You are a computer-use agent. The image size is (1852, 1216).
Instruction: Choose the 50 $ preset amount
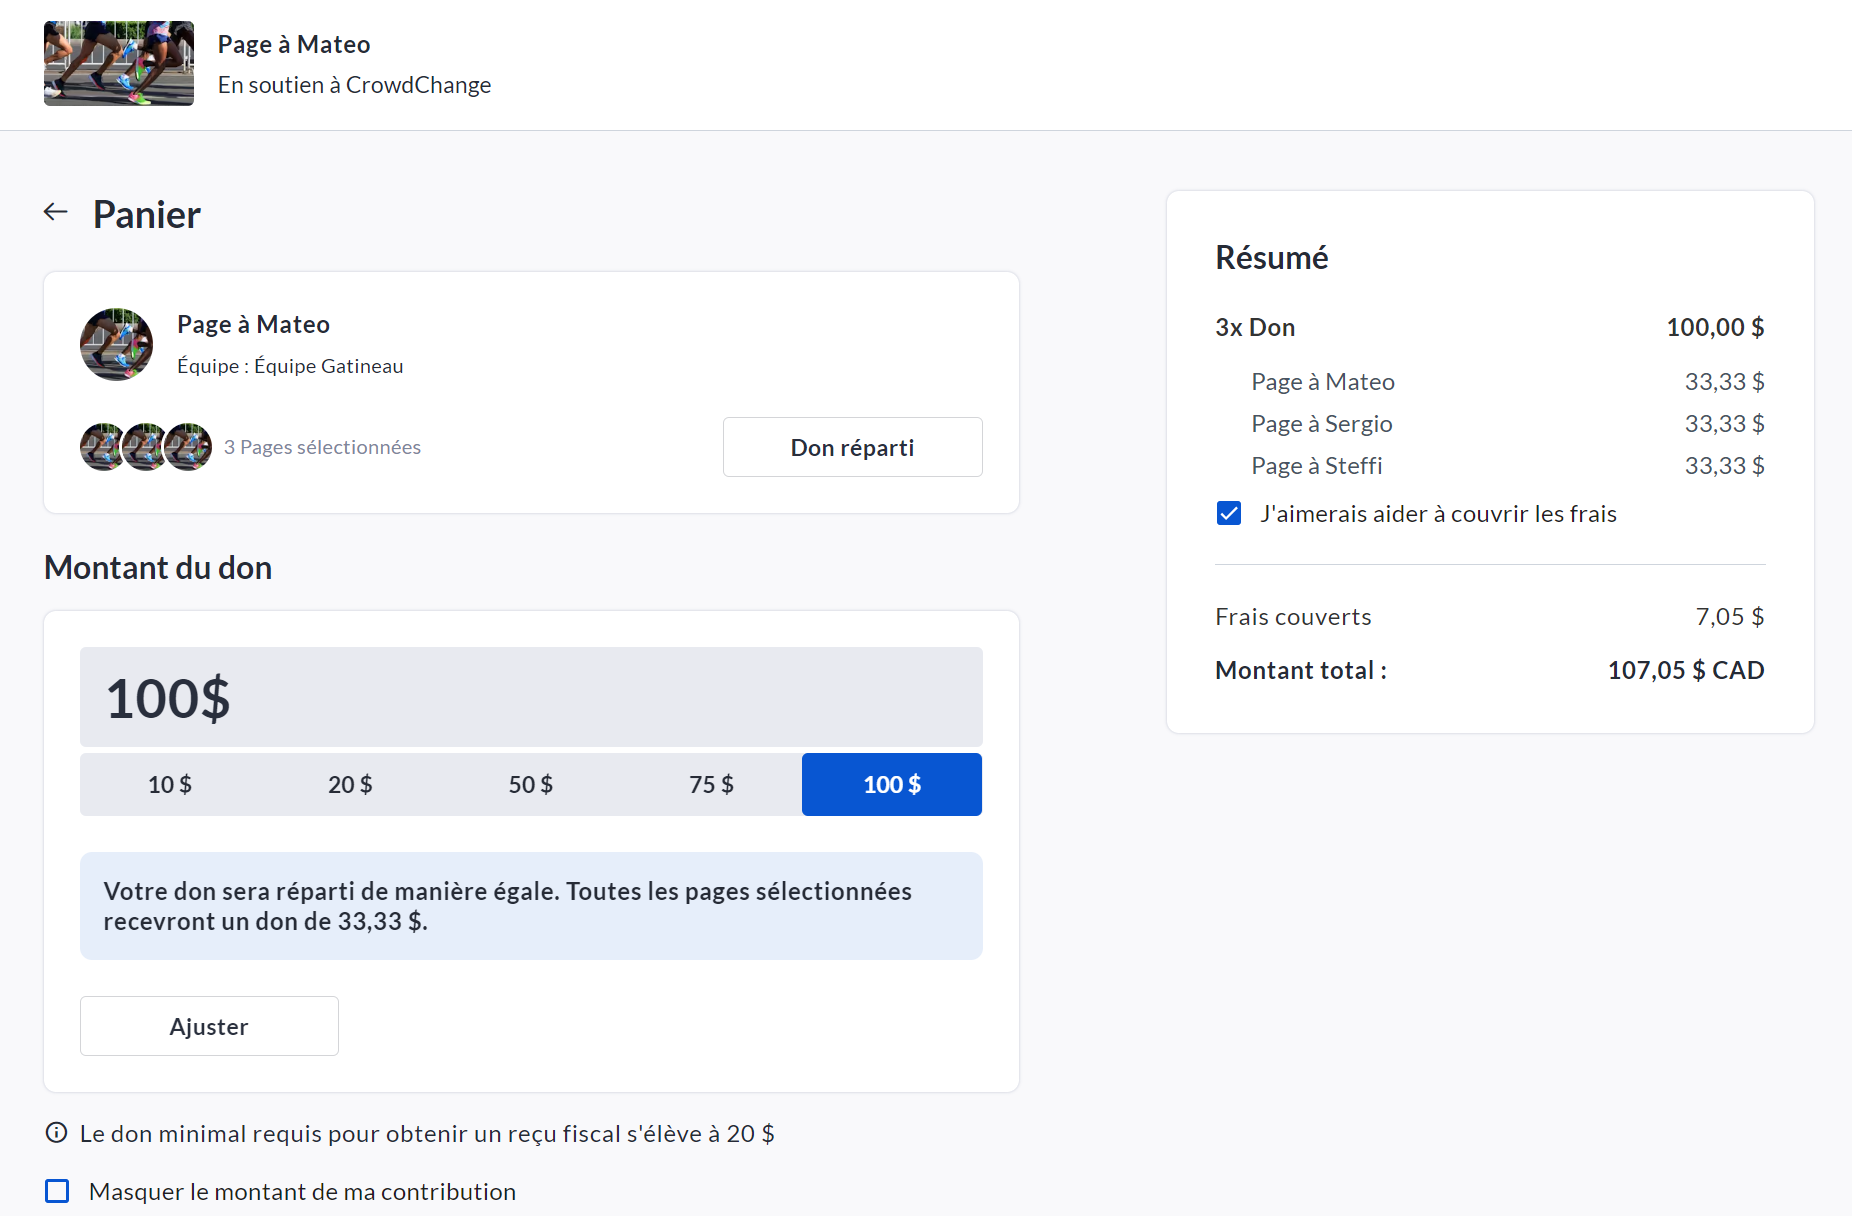531,785
